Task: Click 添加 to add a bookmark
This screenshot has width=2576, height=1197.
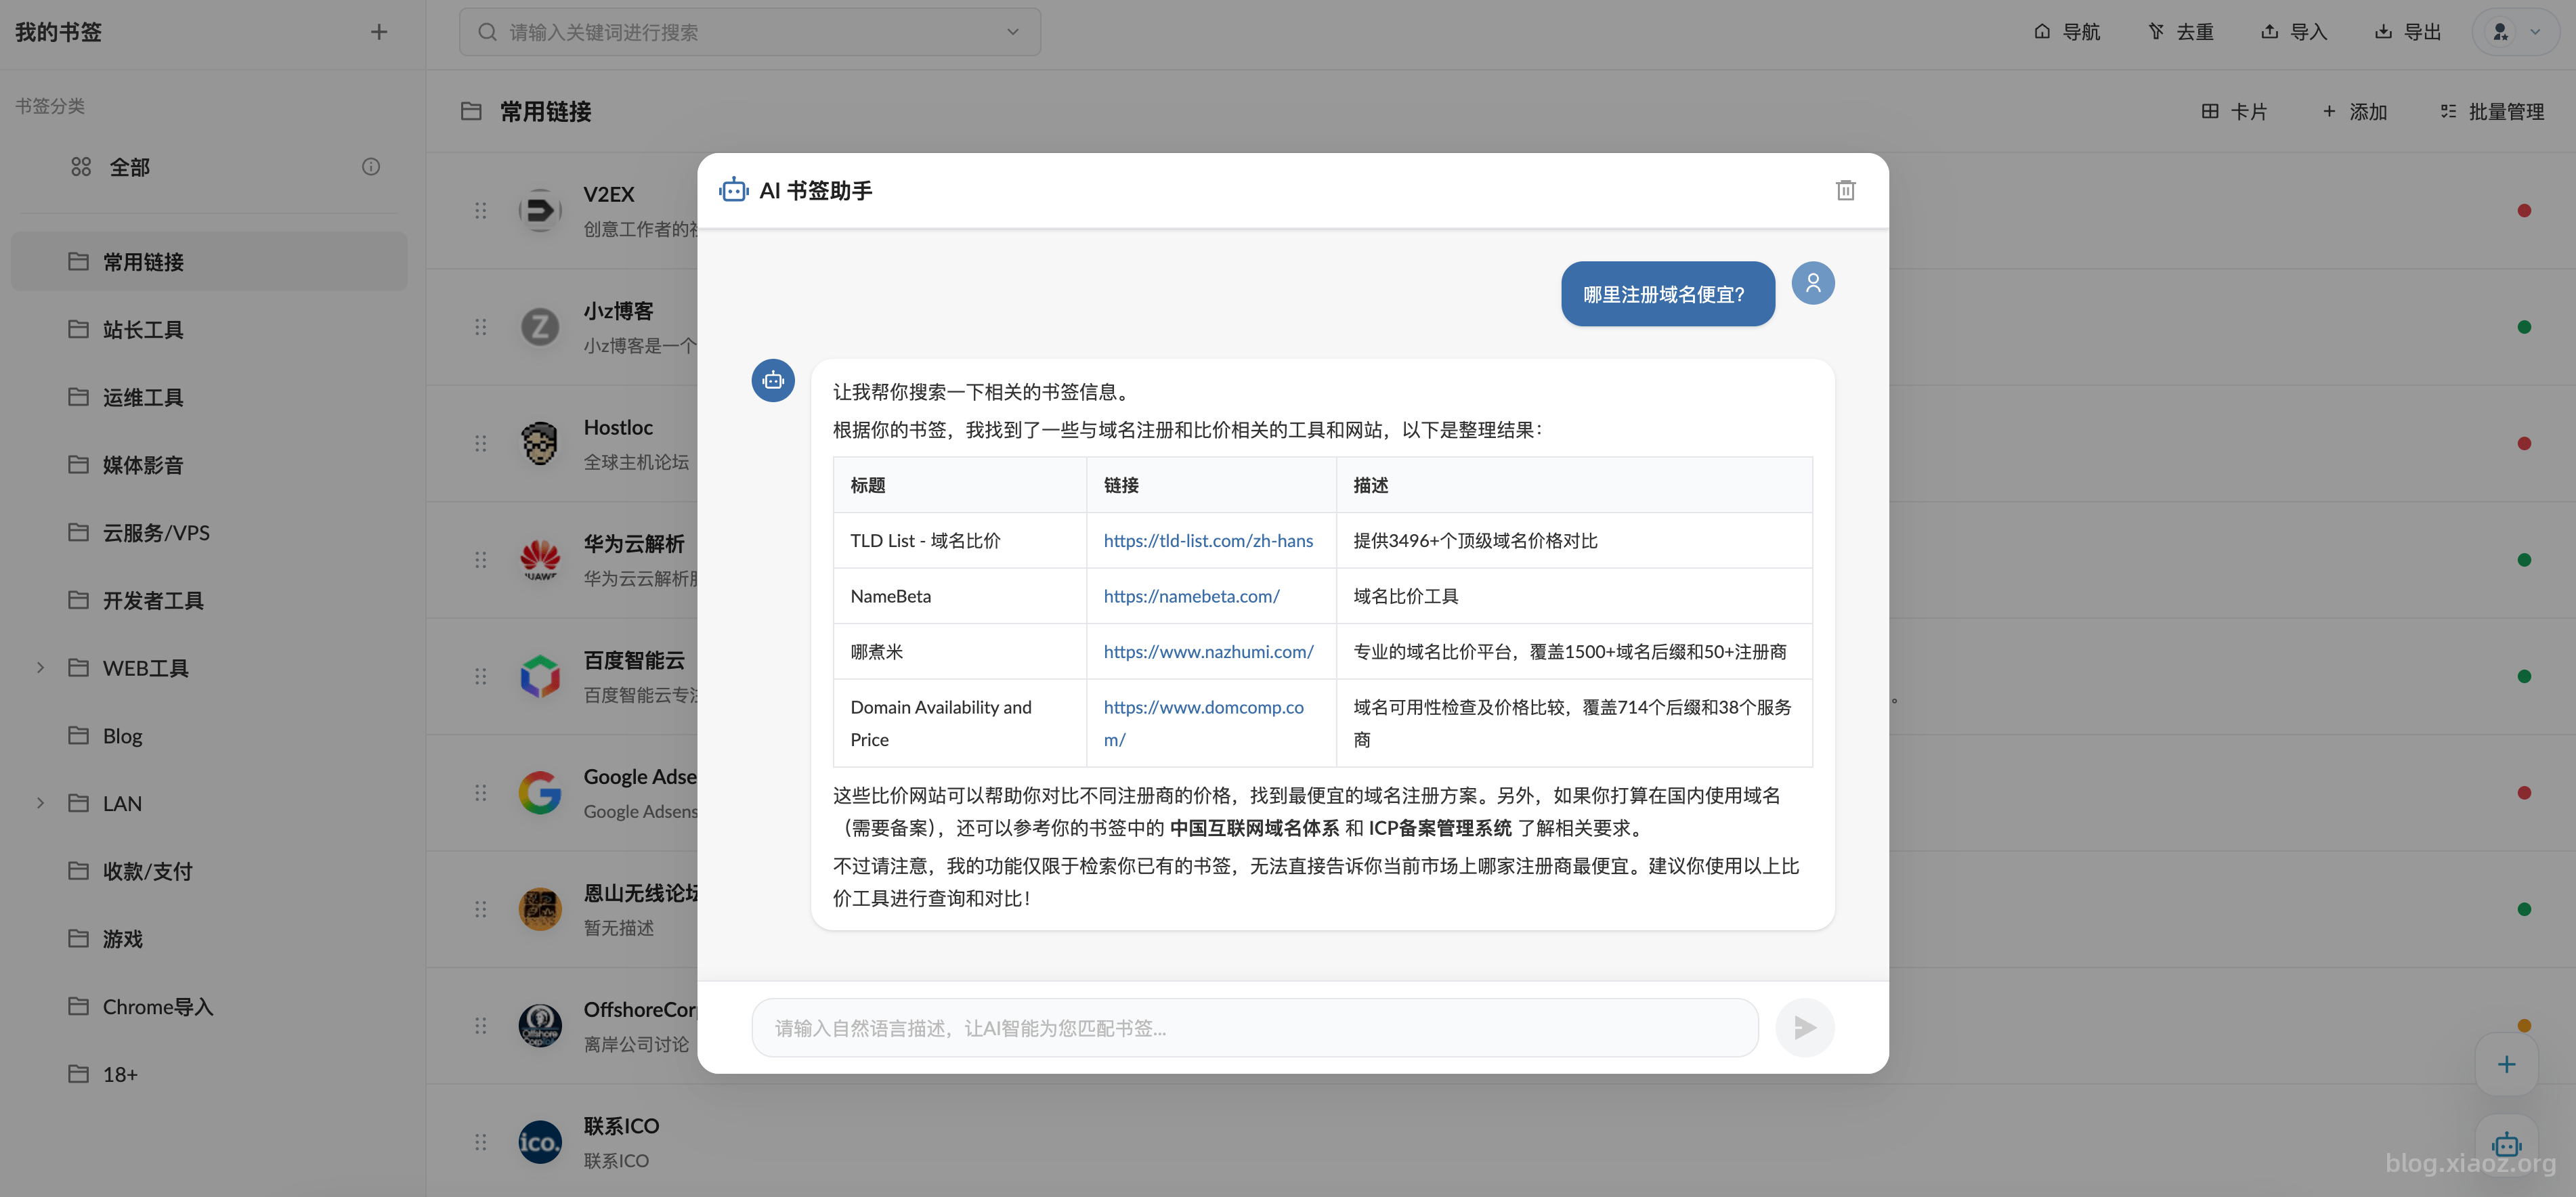Action: pyautogui.click(x=2354, y=111)
